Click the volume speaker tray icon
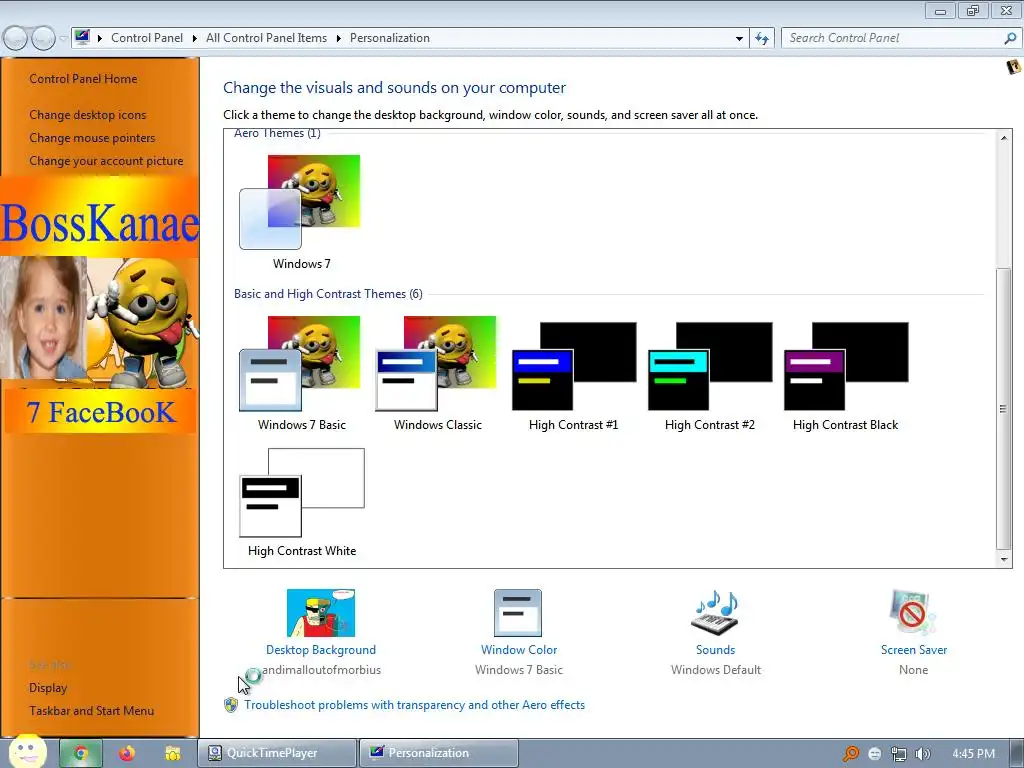Screen dimensions: 1024x768 click(x=922, y=754)
